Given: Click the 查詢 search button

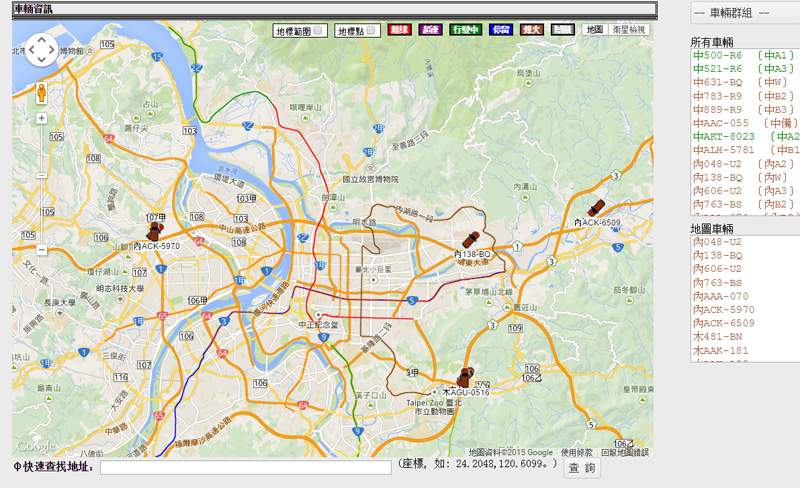Looking at the screenshot, I should tap(582, 468).
